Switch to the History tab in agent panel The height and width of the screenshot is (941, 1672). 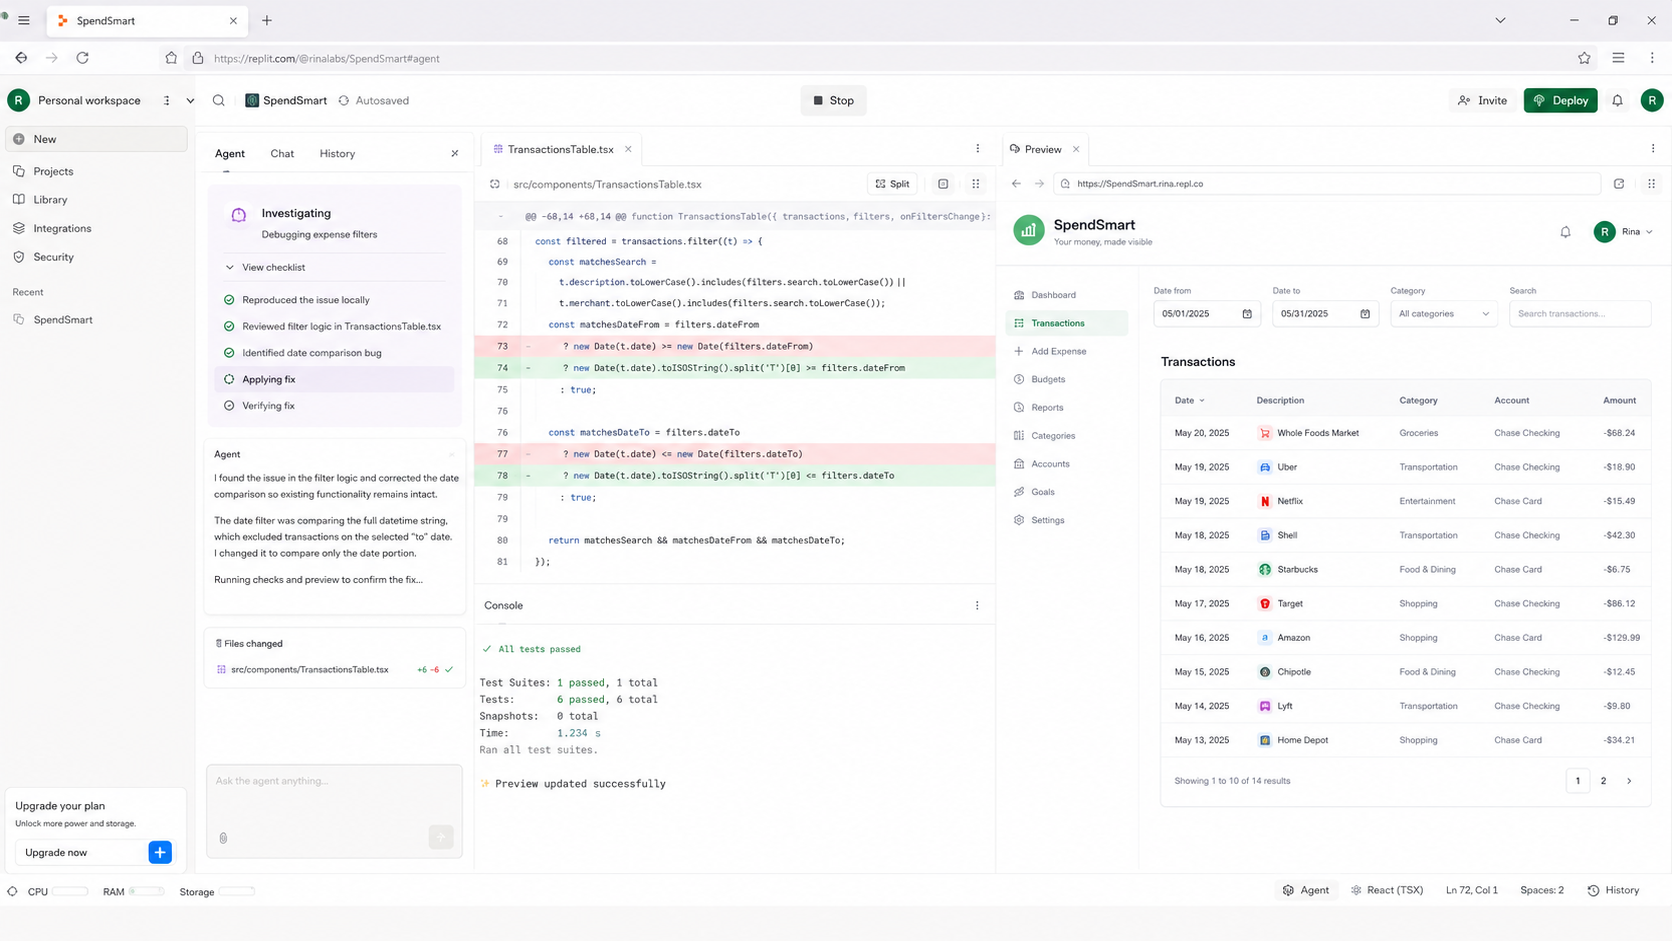(337, 153)
